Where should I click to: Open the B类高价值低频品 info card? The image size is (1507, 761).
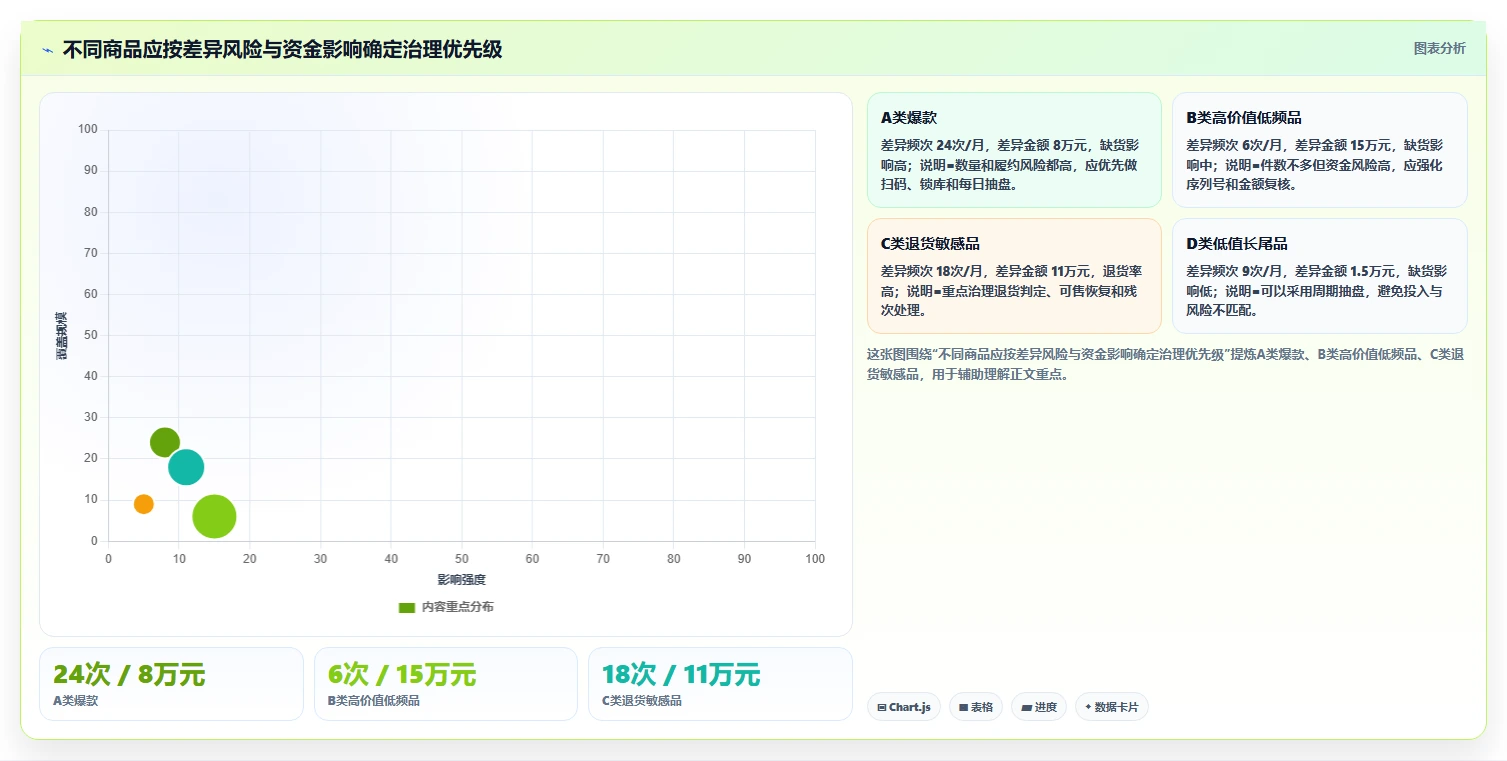pyautogui.click(x=1319, y=150)
